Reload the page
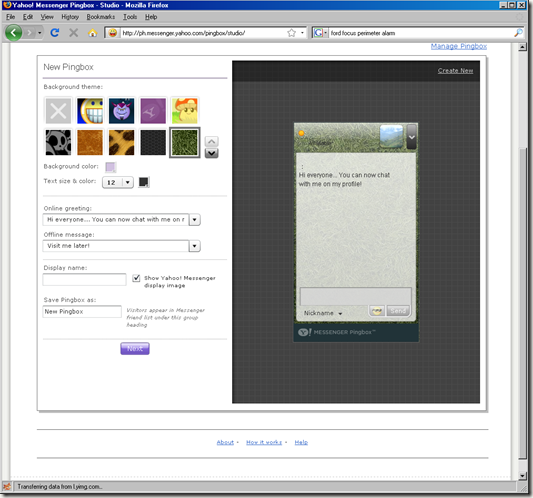The height and width of the screenshot is (498, 533). point(55,33)
